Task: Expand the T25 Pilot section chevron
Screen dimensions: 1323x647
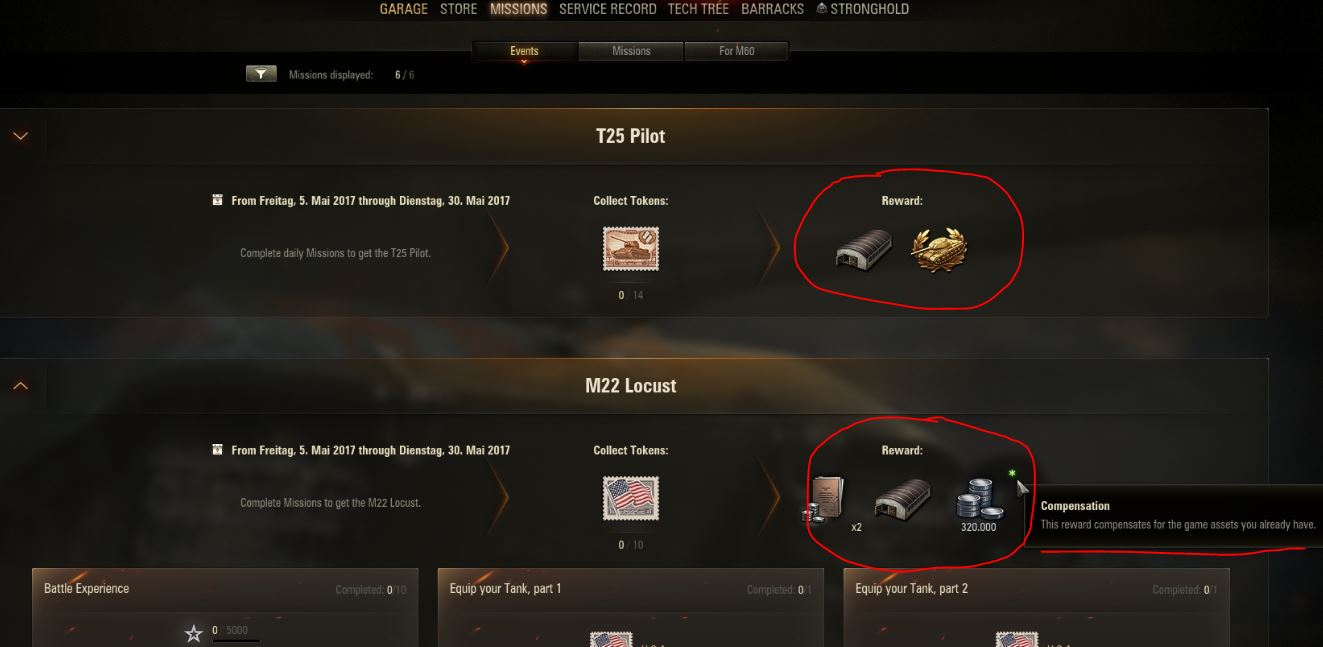Action: click(x=21, y=136)
